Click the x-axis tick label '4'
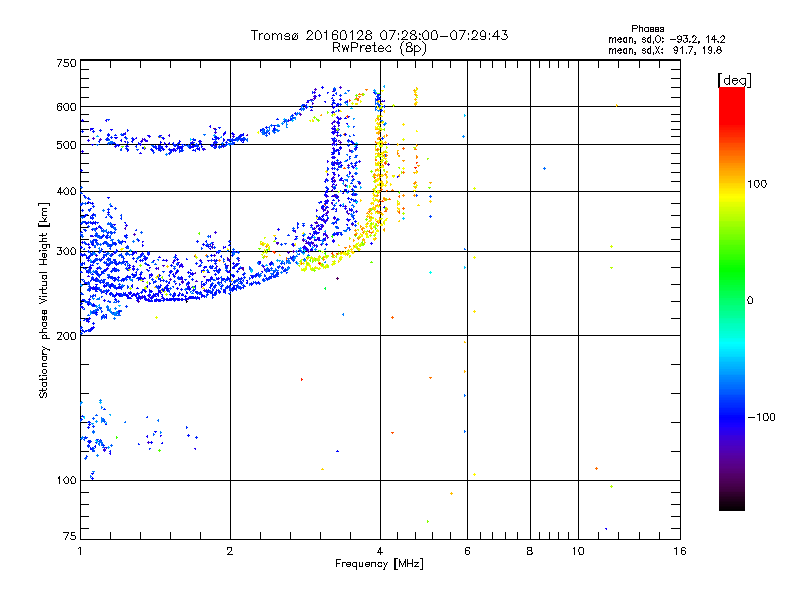Image resolution: width=800 pixels, height=600 pixels. click(x=380, y=552)
